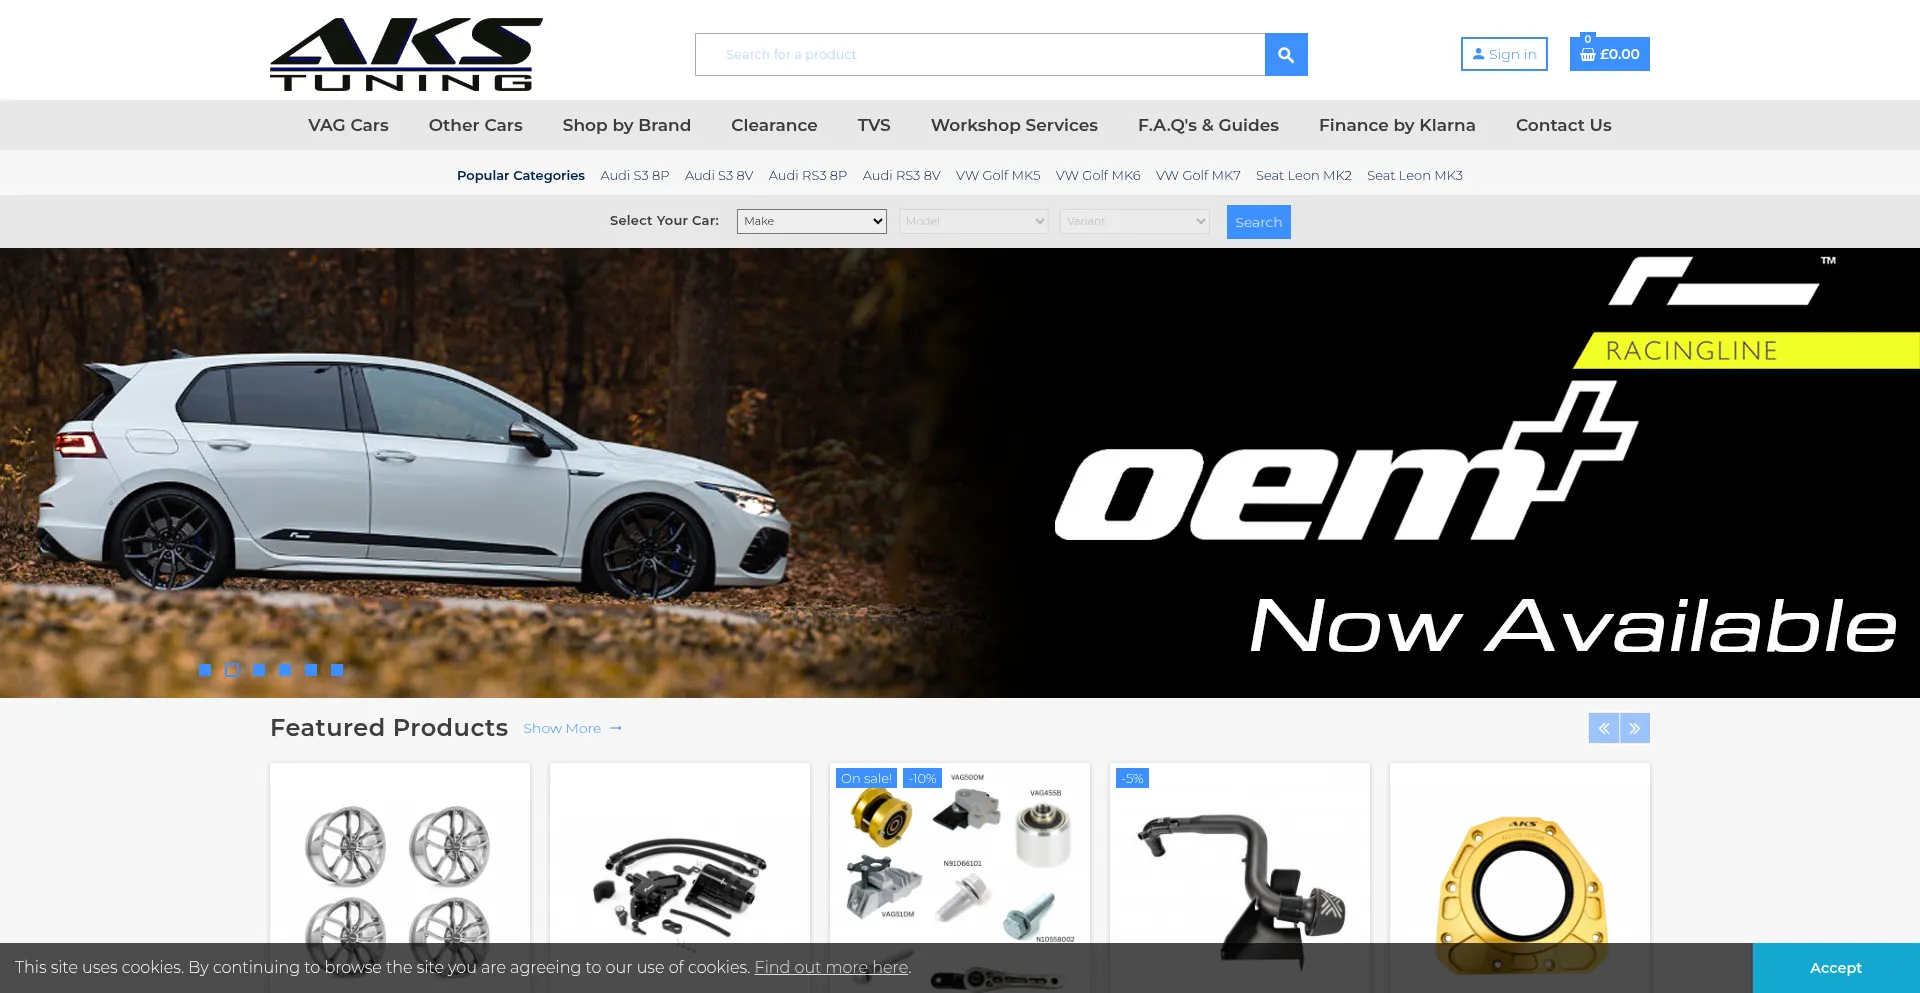This screenshot has height=993, width=1920.
Task: Select the second banner slide dot
Action: (x=232, y=670)
